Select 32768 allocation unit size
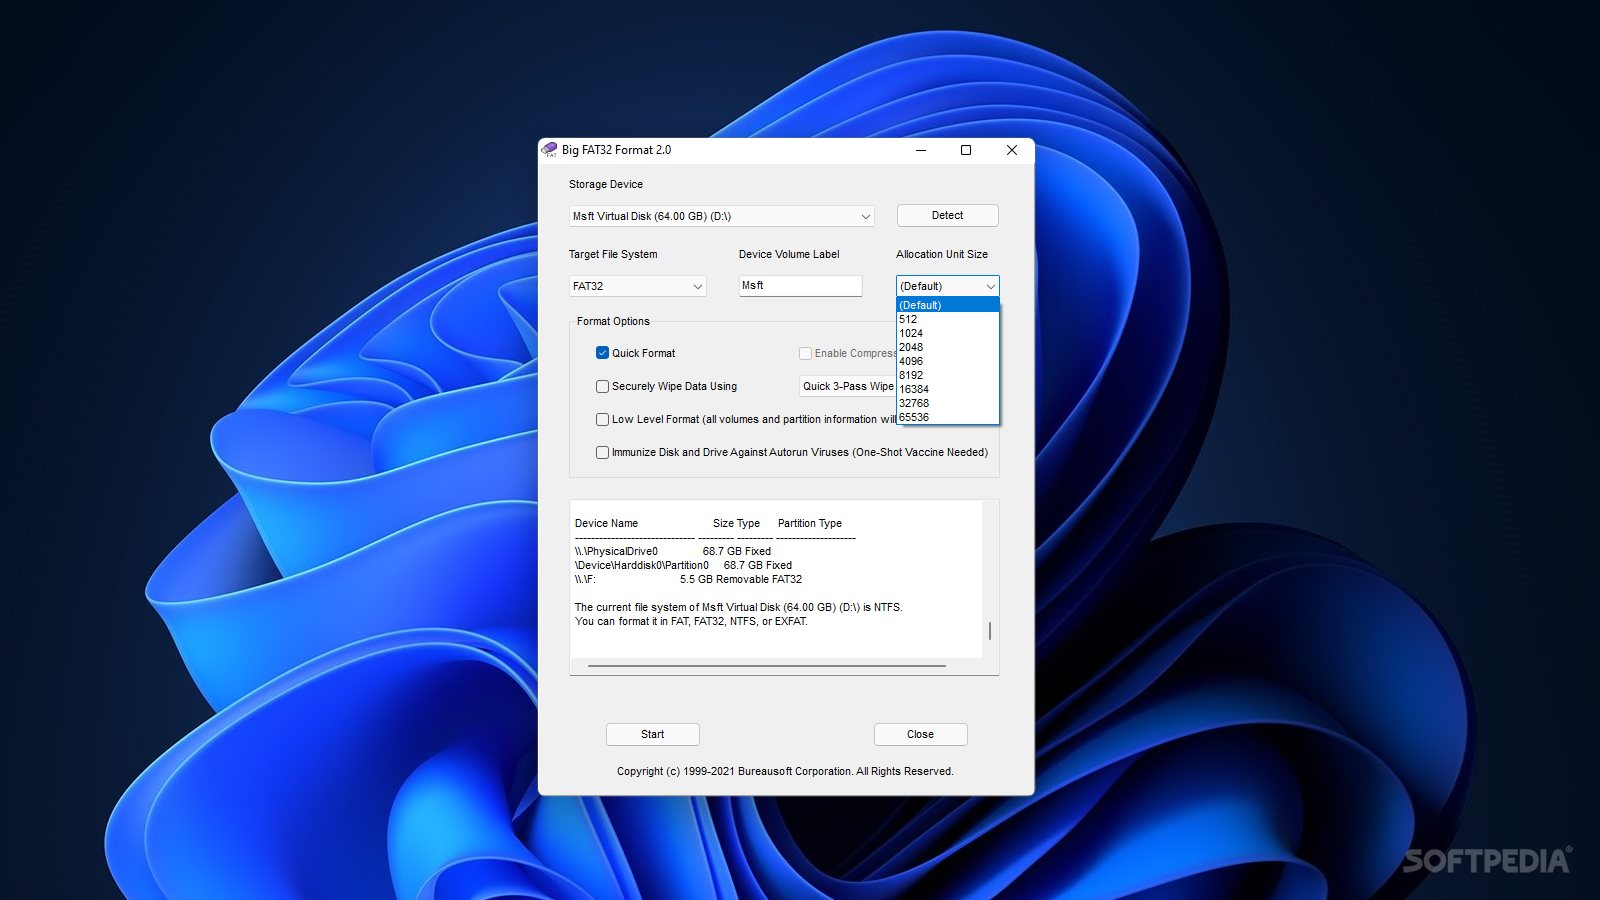The height and width of the screenshot is (900, 1600). (947, 403)
